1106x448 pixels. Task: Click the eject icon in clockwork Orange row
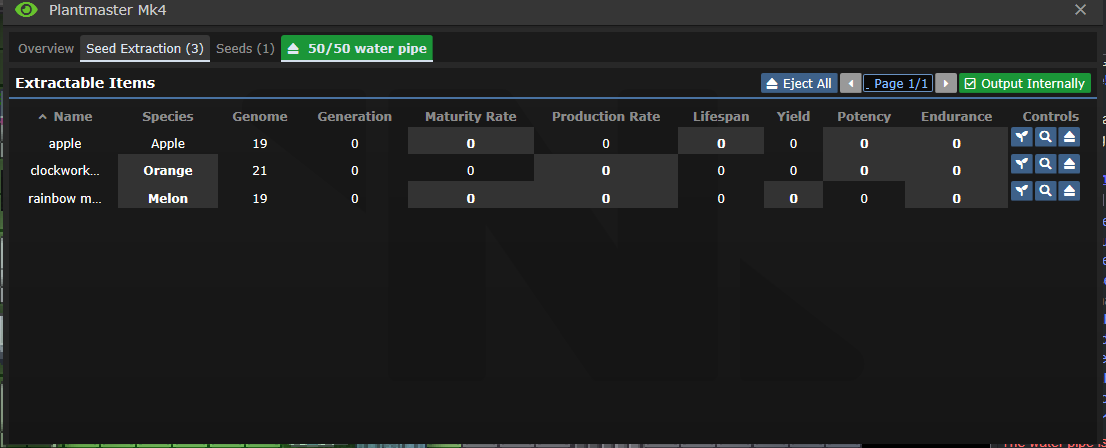(1069, 164)
